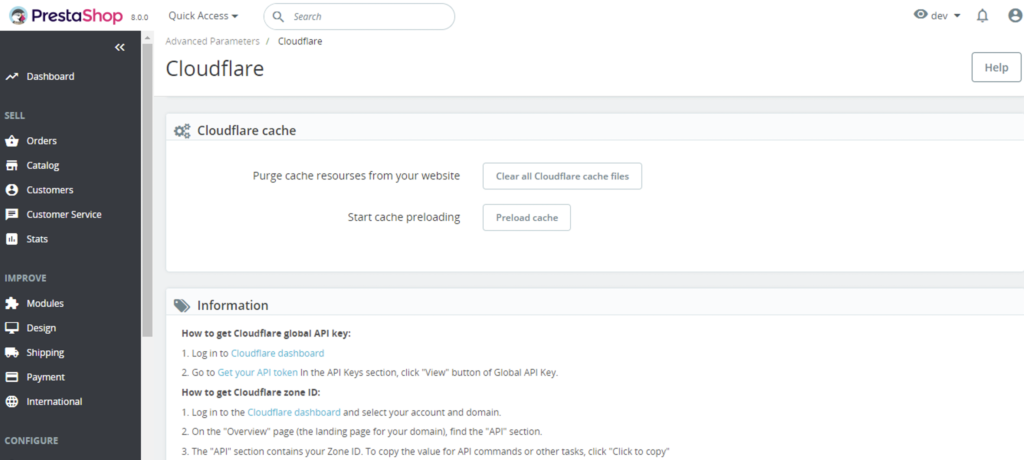This screenshot has width=1024, height=460.
Task: Open the Stats menu
Action: click(37, 239)
